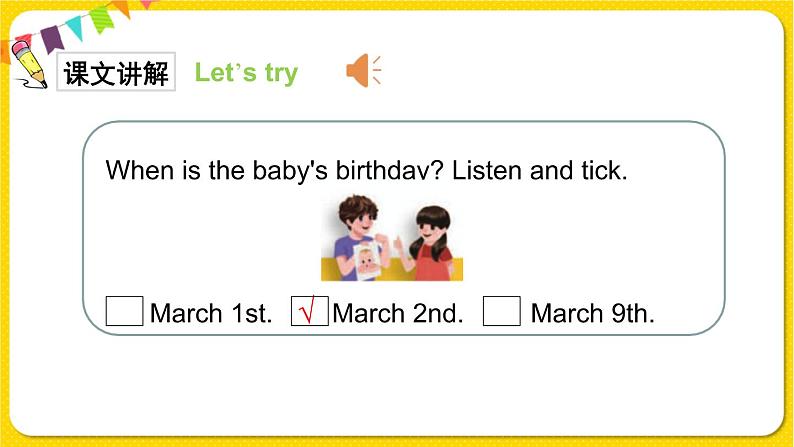Click the orange flag on bunting
Viewport: 794px width, 447px height.
(122, 7)
